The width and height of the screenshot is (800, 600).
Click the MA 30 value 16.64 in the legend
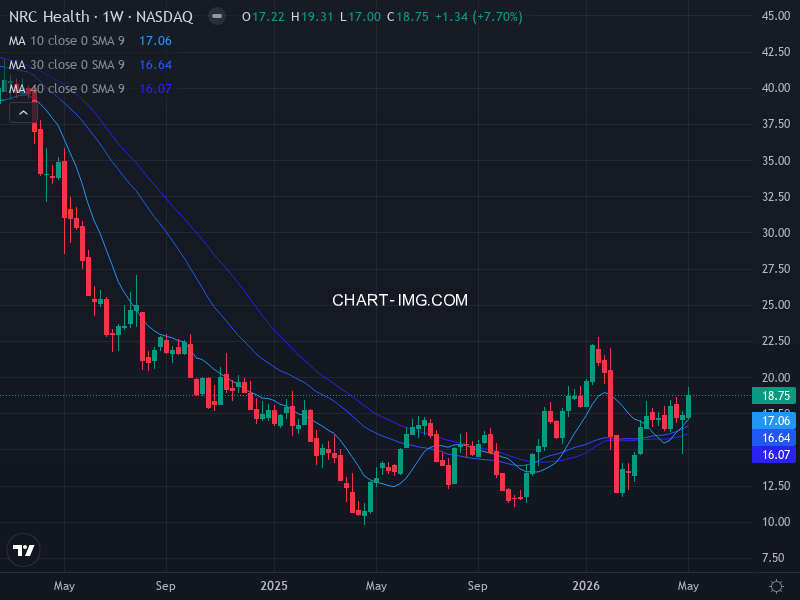tap(156, 65)
